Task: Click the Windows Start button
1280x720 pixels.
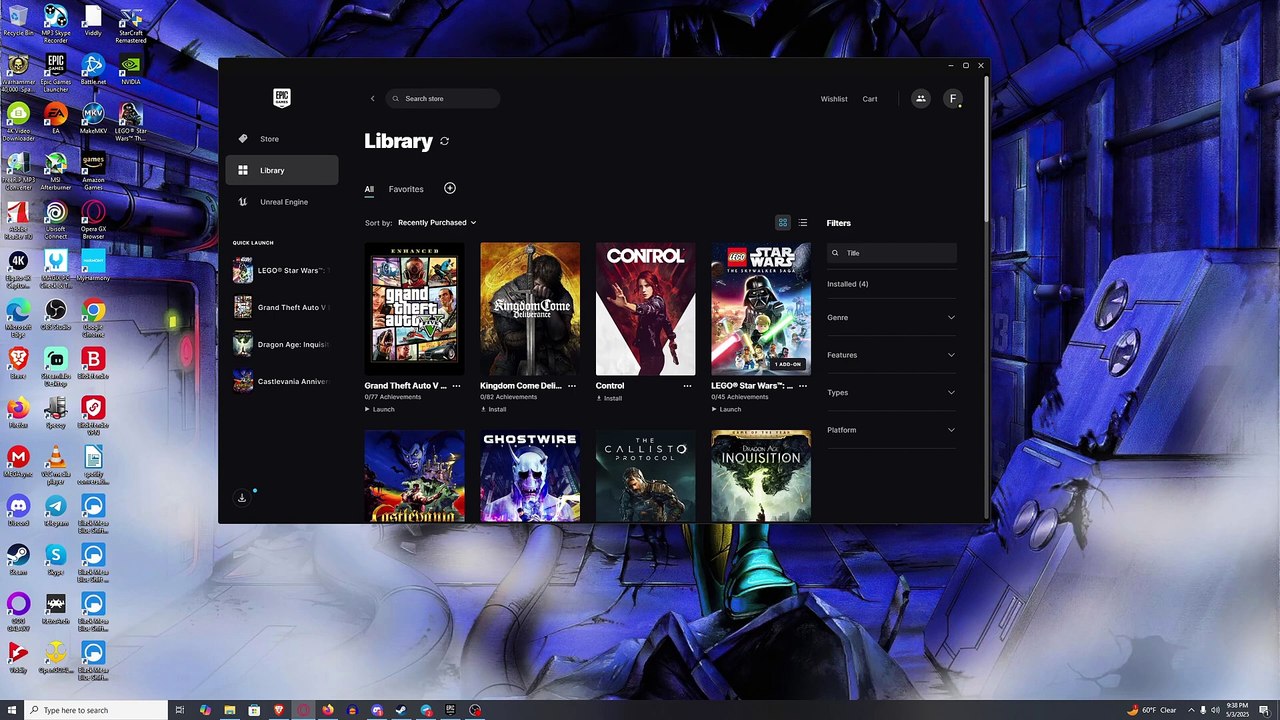Action: point(13,710)
